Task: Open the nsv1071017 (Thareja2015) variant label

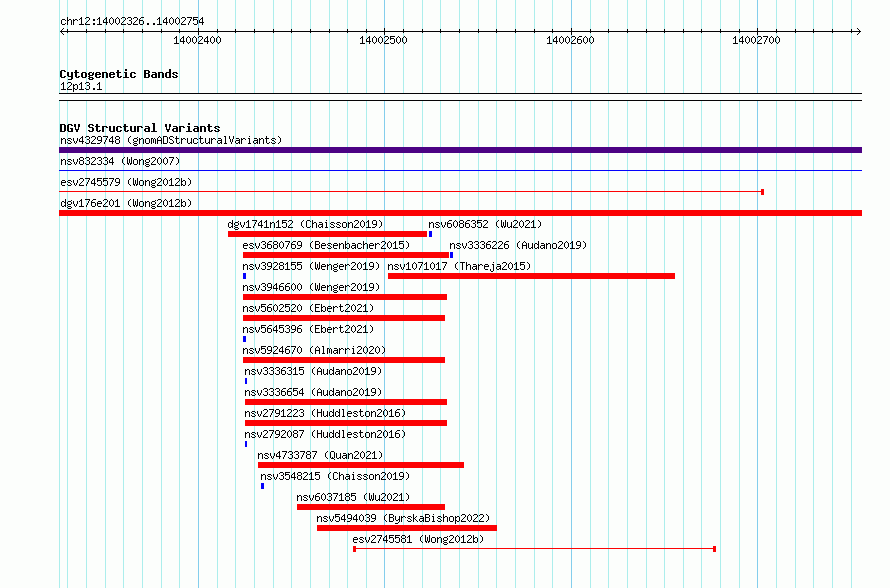Action: 459,266
